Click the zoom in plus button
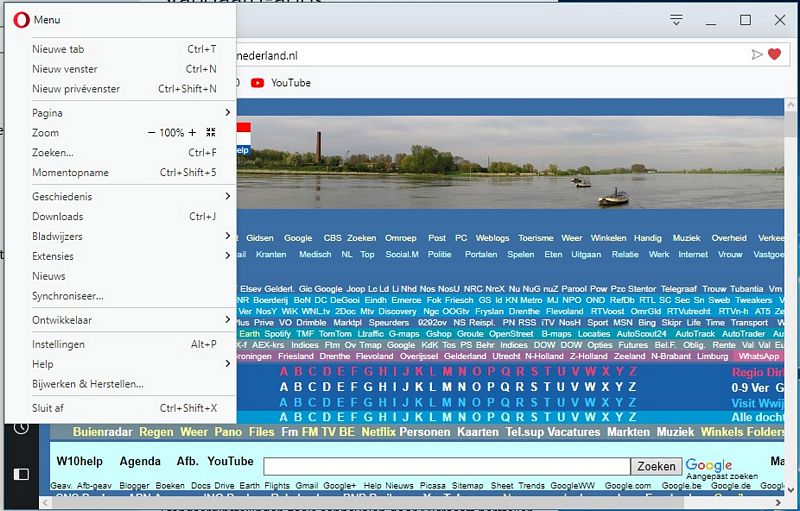Screen dimensions: 800x511 point(192,133)
